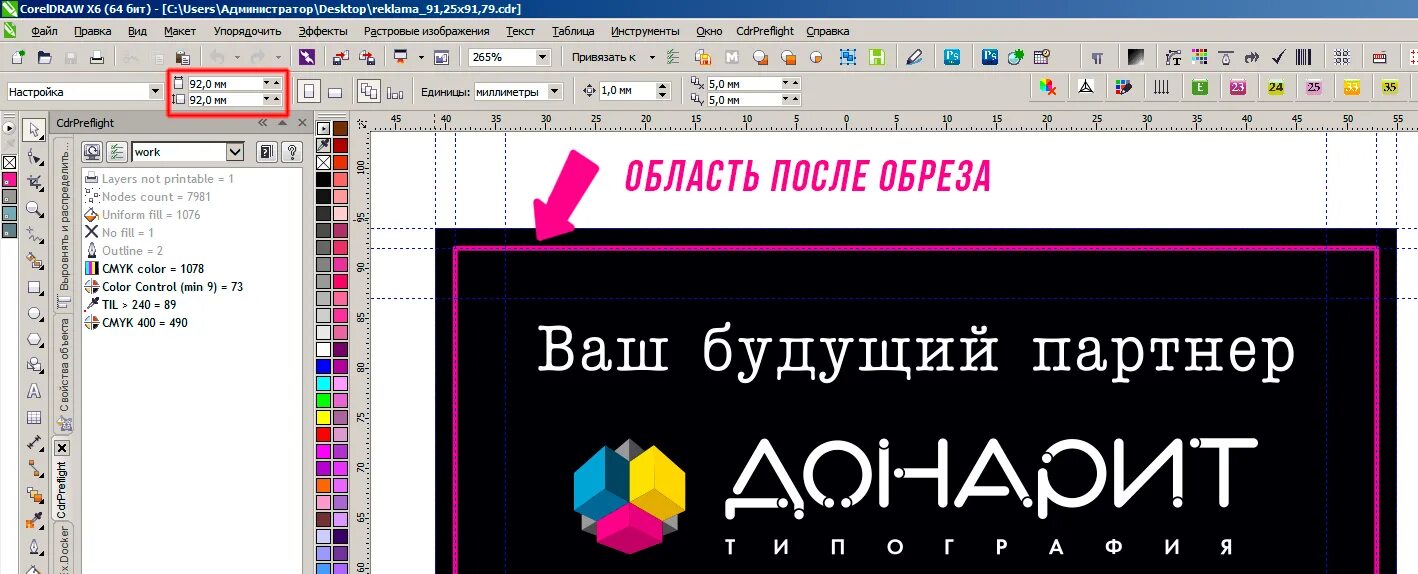Select the Rectangle tool

click(x=35, y=287)
